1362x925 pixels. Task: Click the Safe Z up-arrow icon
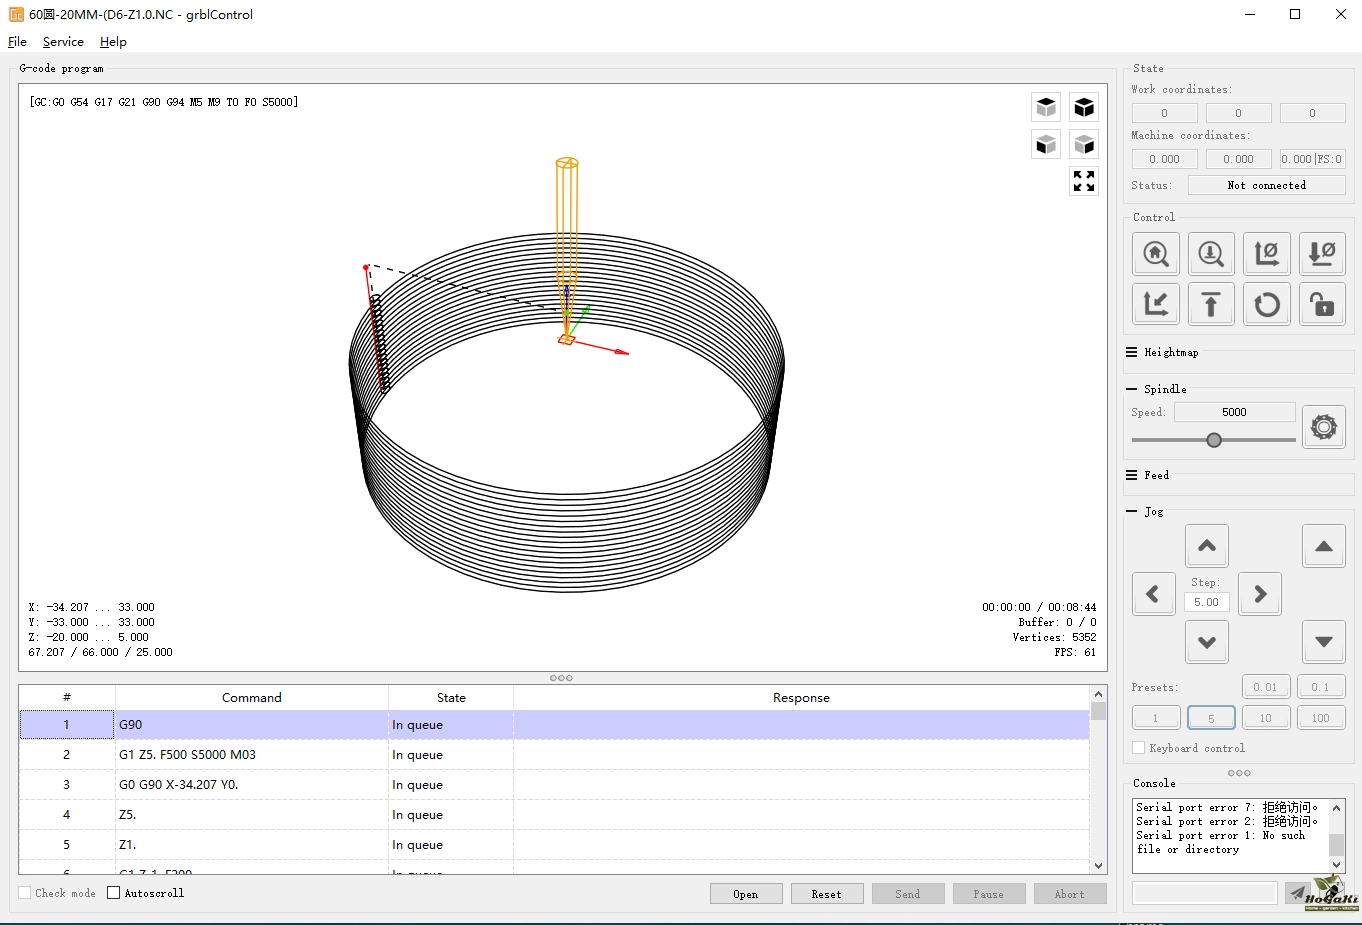click(1211, 304)
